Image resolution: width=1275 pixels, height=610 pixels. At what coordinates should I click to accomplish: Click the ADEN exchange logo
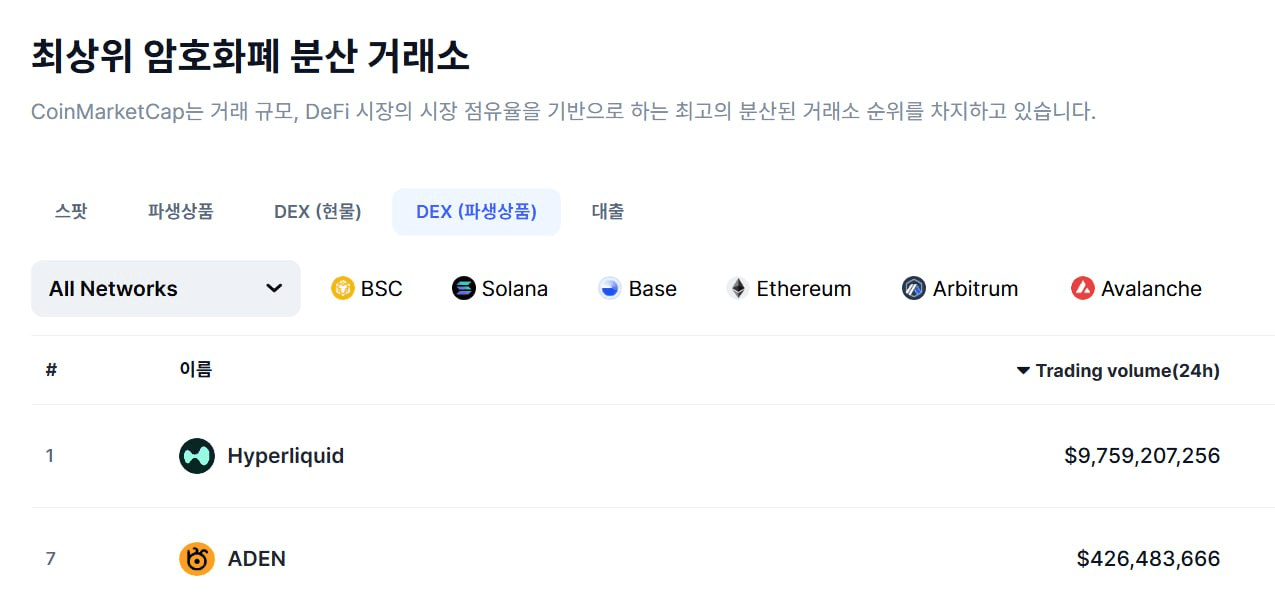(197, 558)
